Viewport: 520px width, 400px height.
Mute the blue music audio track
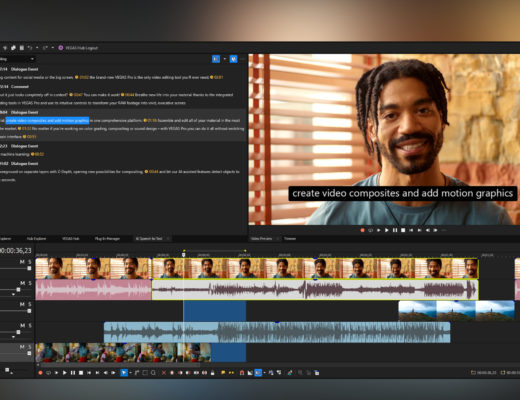click(22, 325)
